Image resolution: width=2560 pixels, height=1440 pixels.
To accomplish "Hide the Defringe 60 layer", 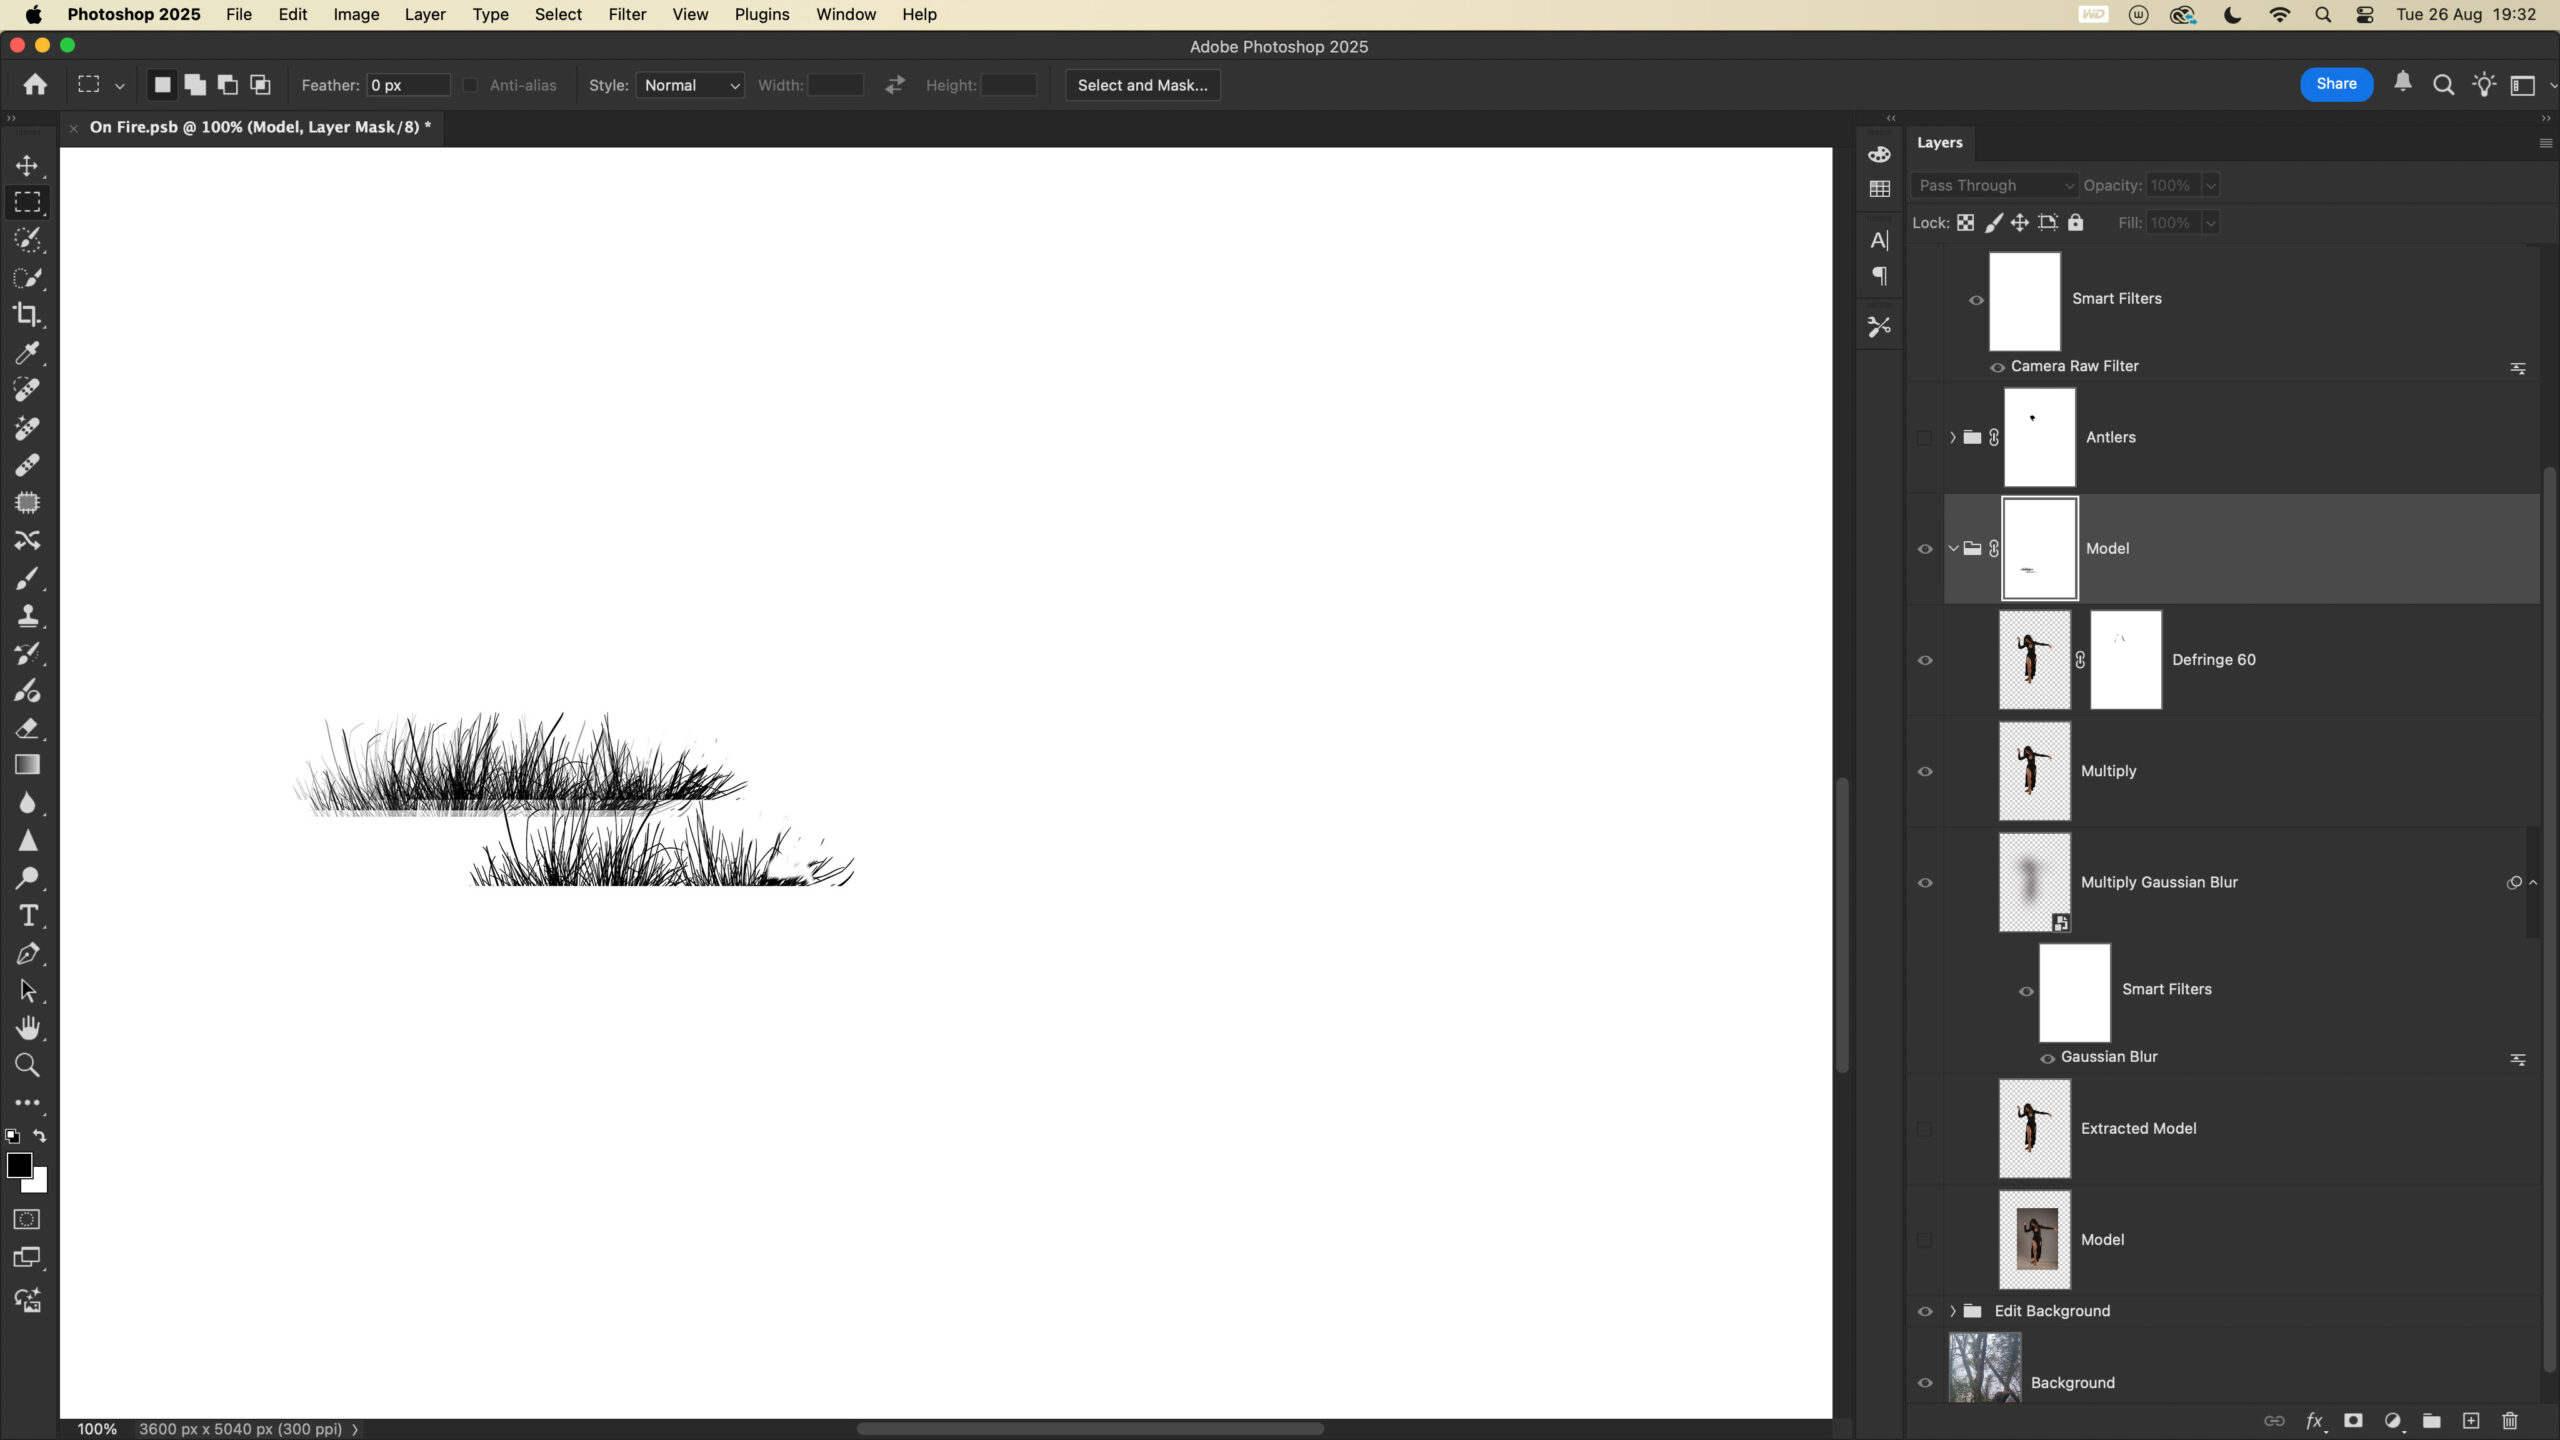I will pos(1925,660).
